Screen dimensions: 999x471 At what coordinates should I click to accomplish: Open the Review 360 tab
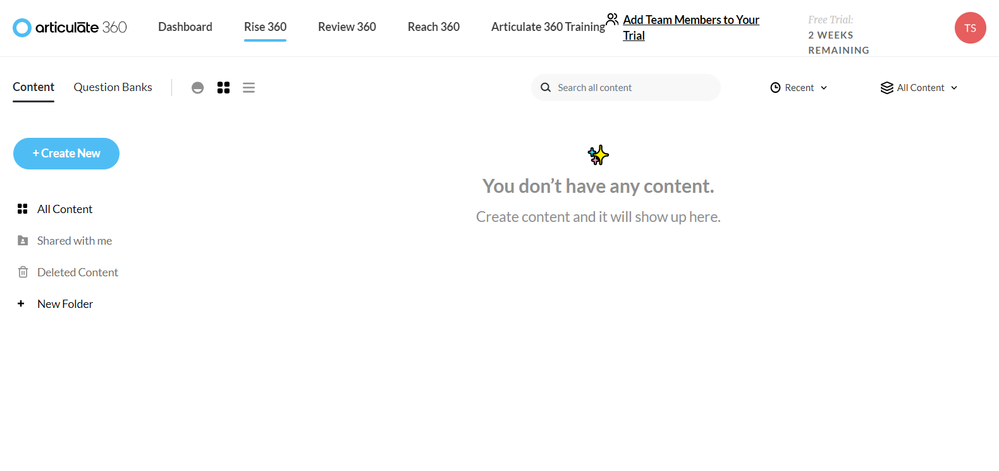click(x=347, y=27)
